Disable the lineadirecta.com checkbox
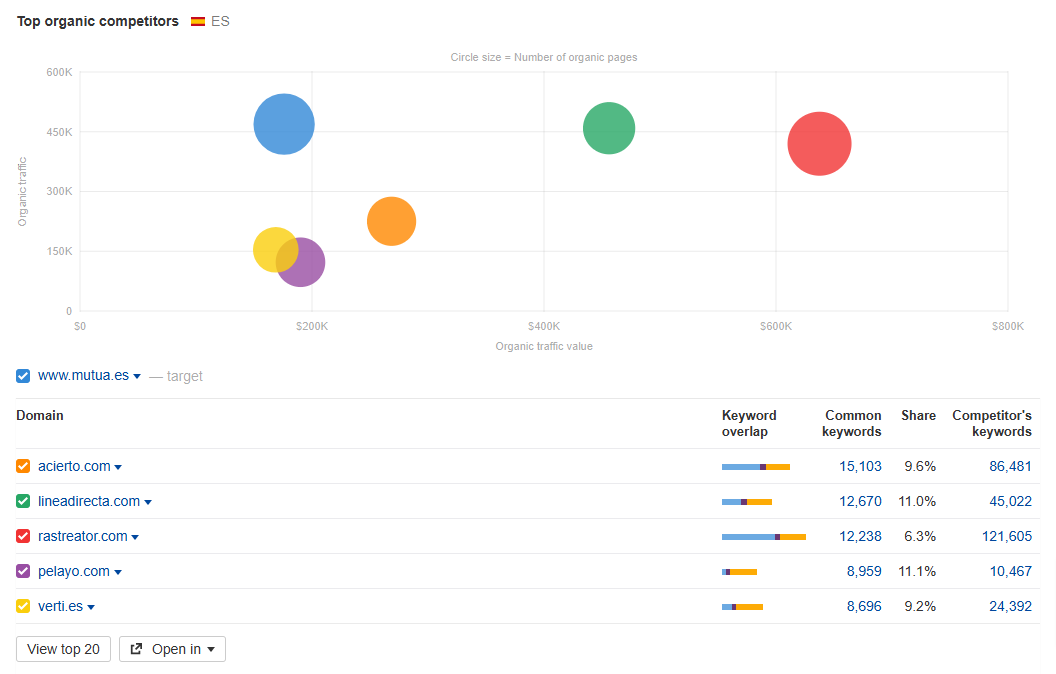 click(22, 501)
